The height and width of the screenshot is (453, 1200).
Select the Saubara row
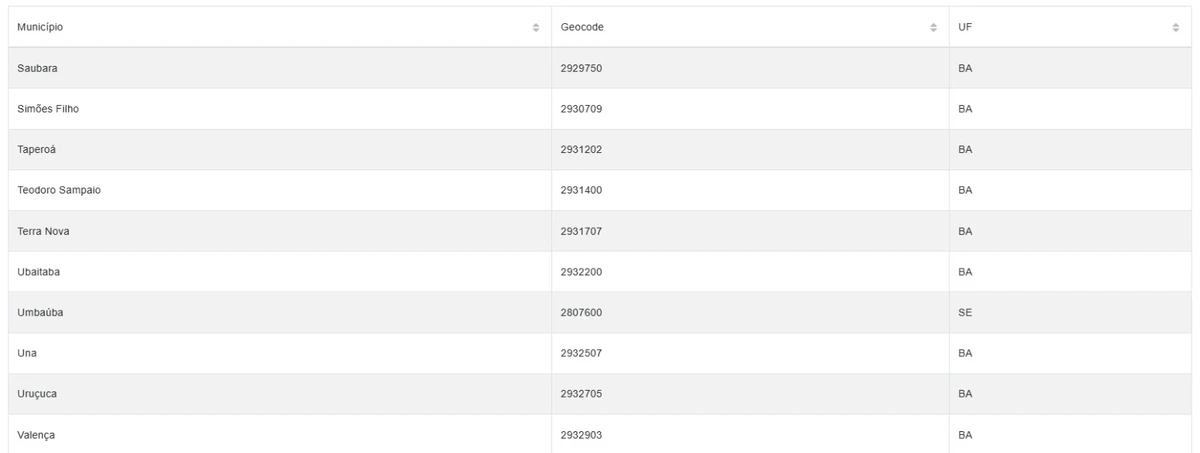(x=599, y=68)
